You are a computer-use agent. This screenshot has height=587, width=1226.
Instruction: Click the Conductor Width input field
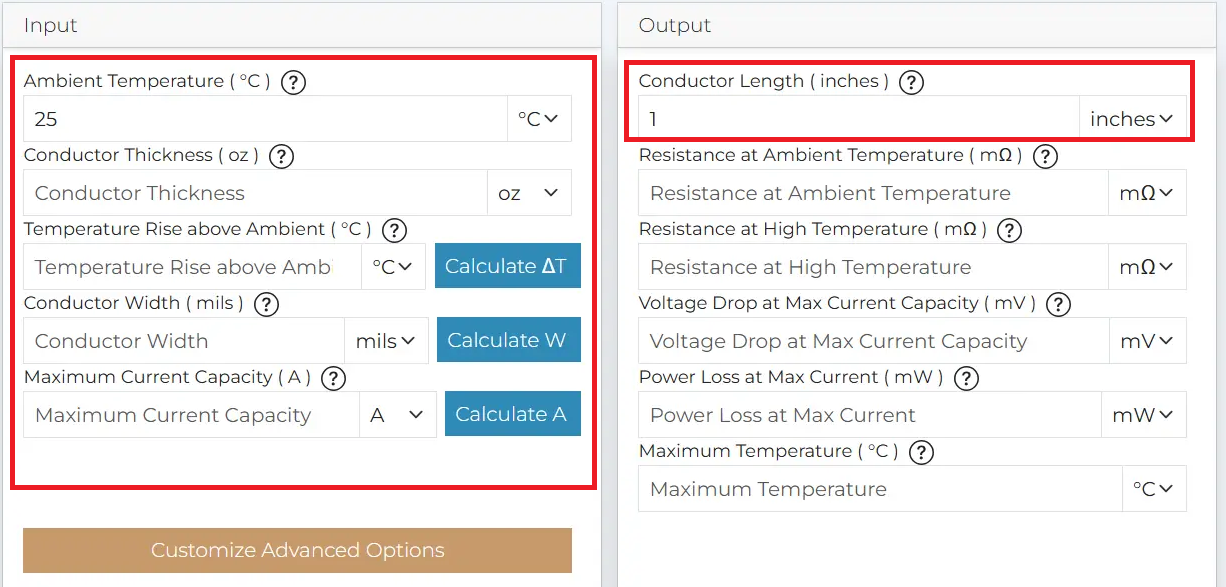click(x=180, y=340)
